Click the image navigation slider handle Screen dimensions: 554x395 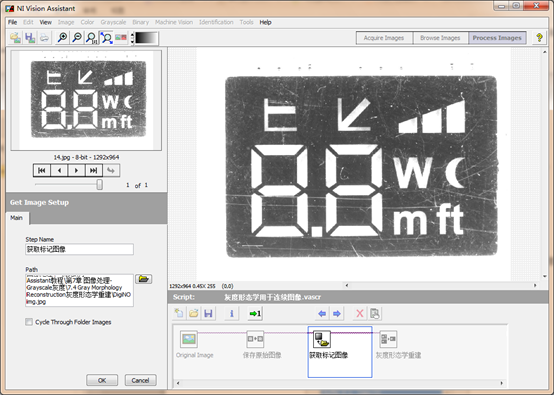coord(100,184)
